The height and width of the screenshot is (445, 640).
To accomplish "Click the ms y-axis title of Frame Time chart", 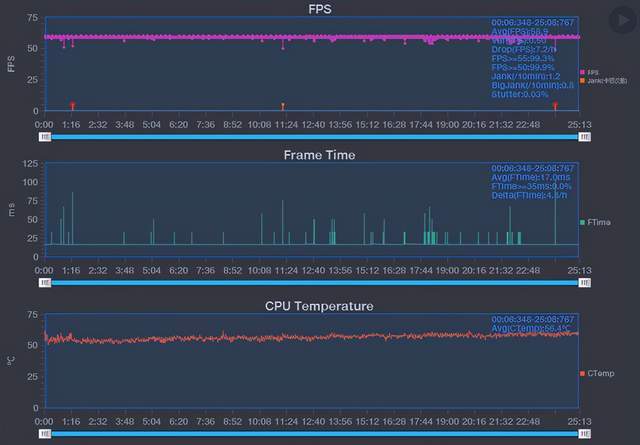I will [11, 209].
